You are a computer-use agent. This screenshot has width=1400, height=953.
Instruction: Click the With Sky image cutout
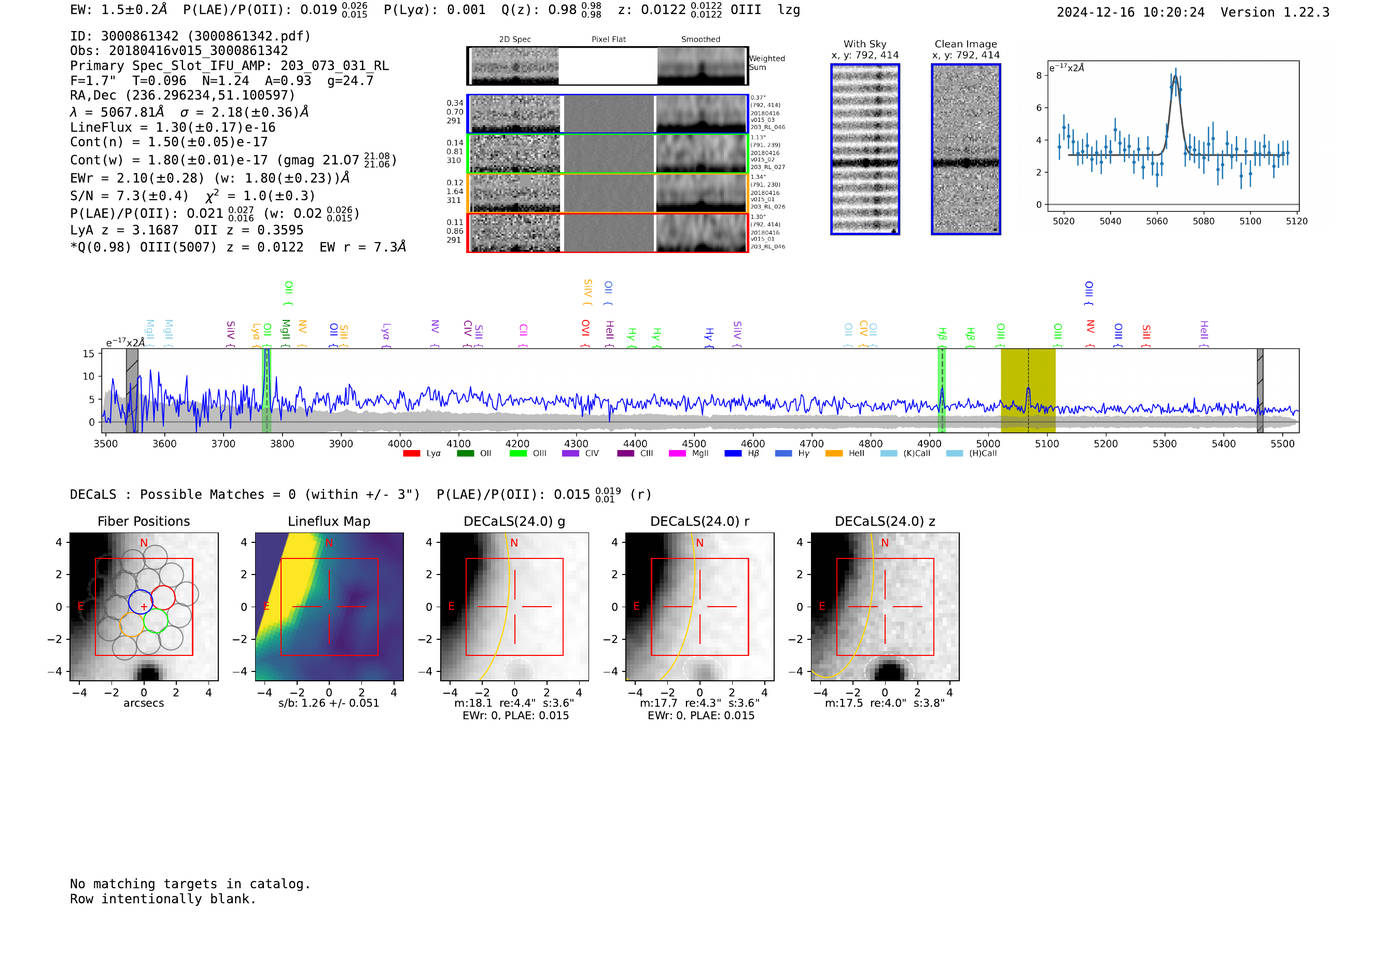point(865,149)
